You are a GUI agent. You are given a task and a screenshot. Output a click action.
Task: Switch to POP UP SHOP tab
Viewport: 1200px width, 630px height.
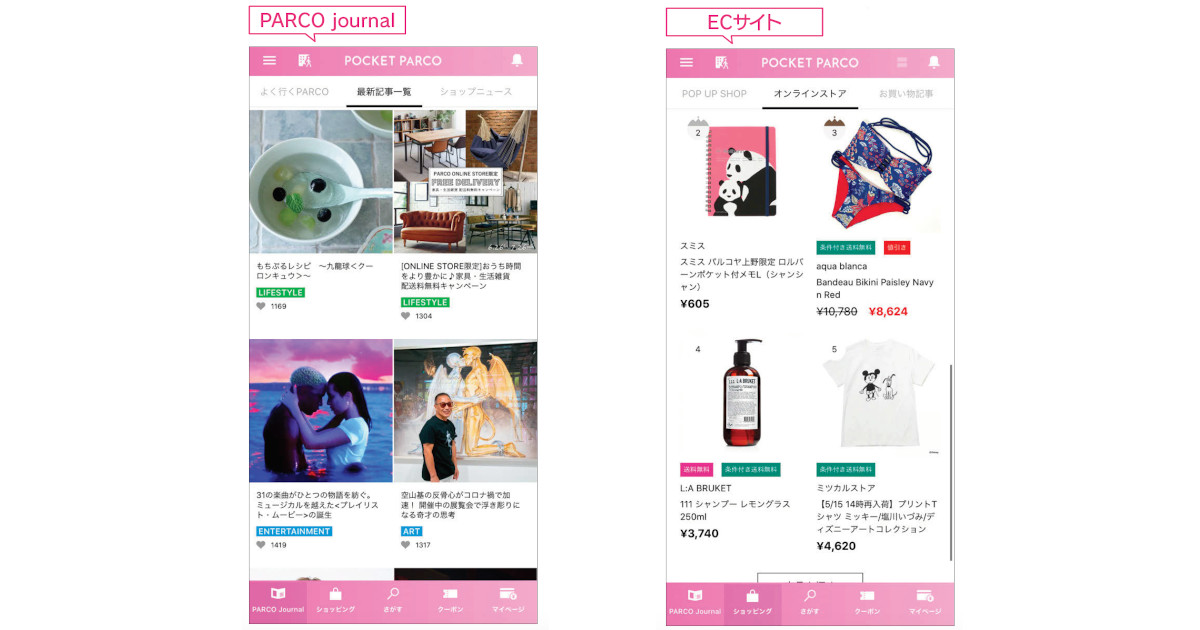(714, 94)
